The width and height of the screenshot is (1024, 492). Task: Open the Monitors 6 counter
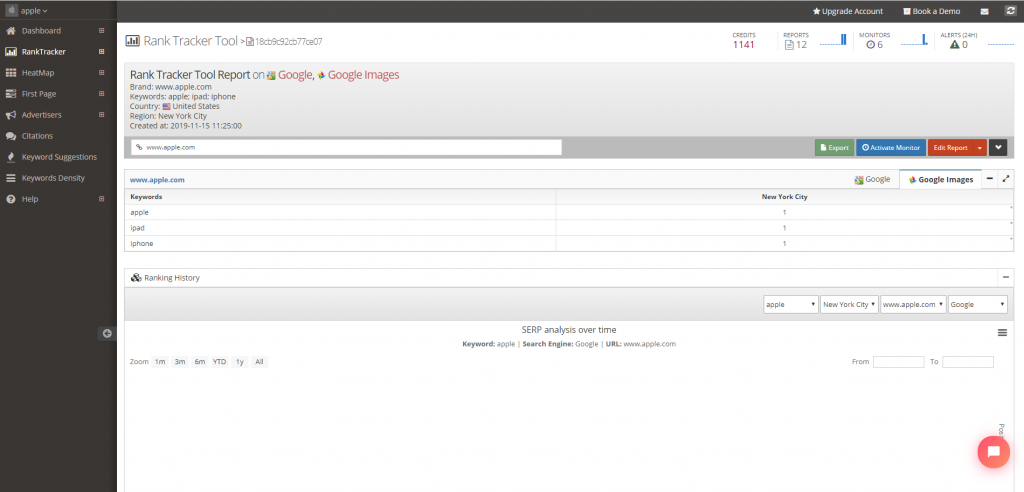[874, 41]
